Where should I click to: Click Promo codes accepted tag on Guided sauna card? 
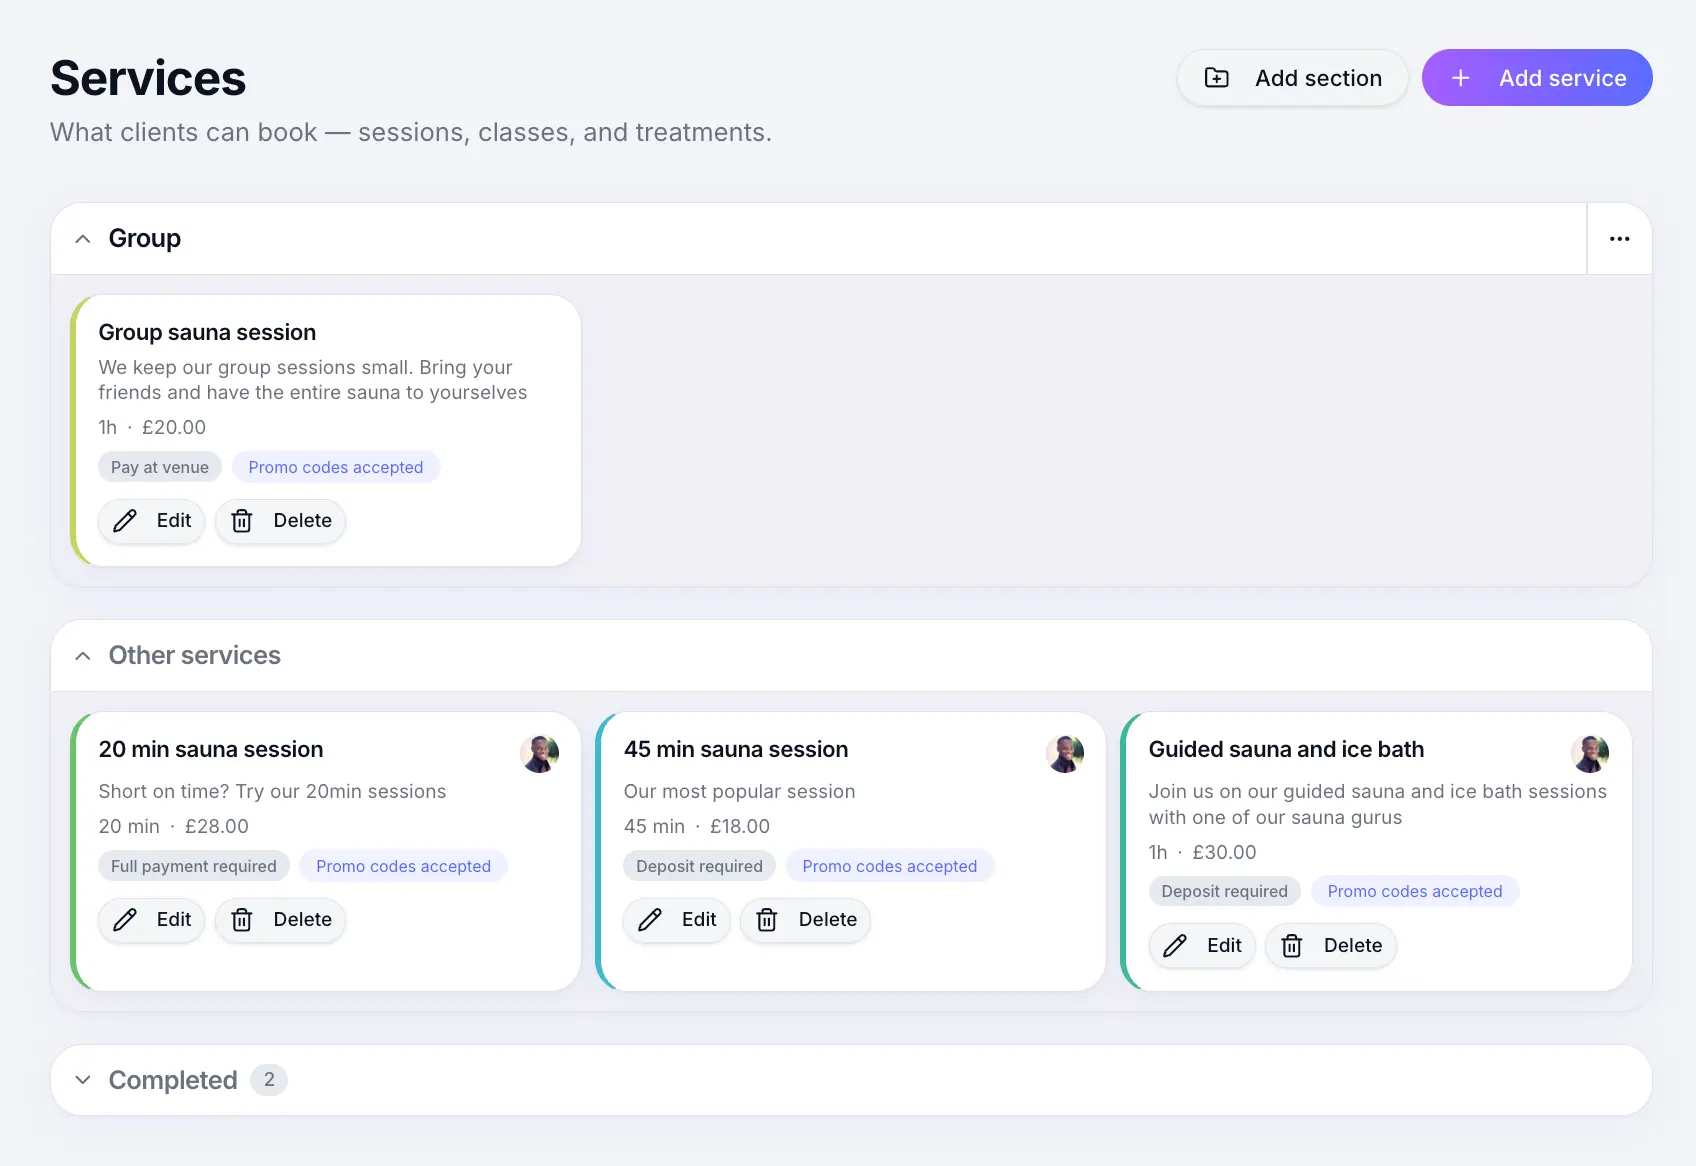click(1415, 891)
